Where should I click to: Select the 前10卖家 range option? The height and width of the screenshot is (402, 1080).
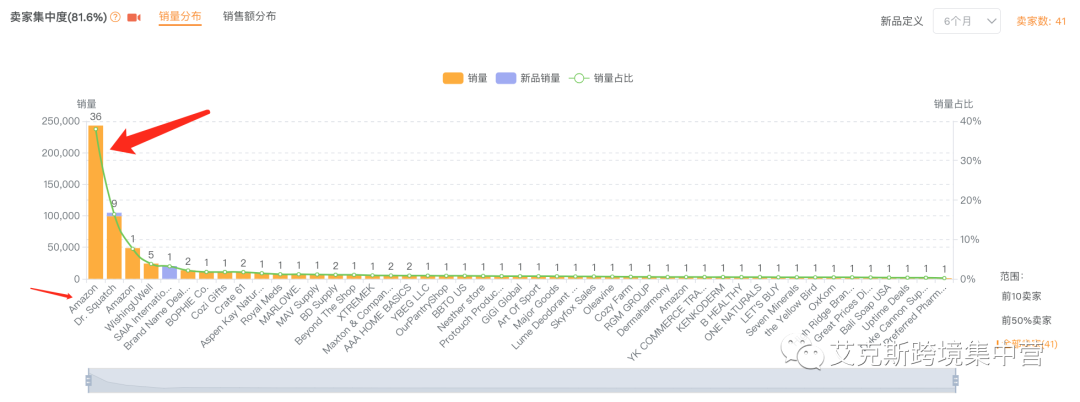click(1020, 297)
